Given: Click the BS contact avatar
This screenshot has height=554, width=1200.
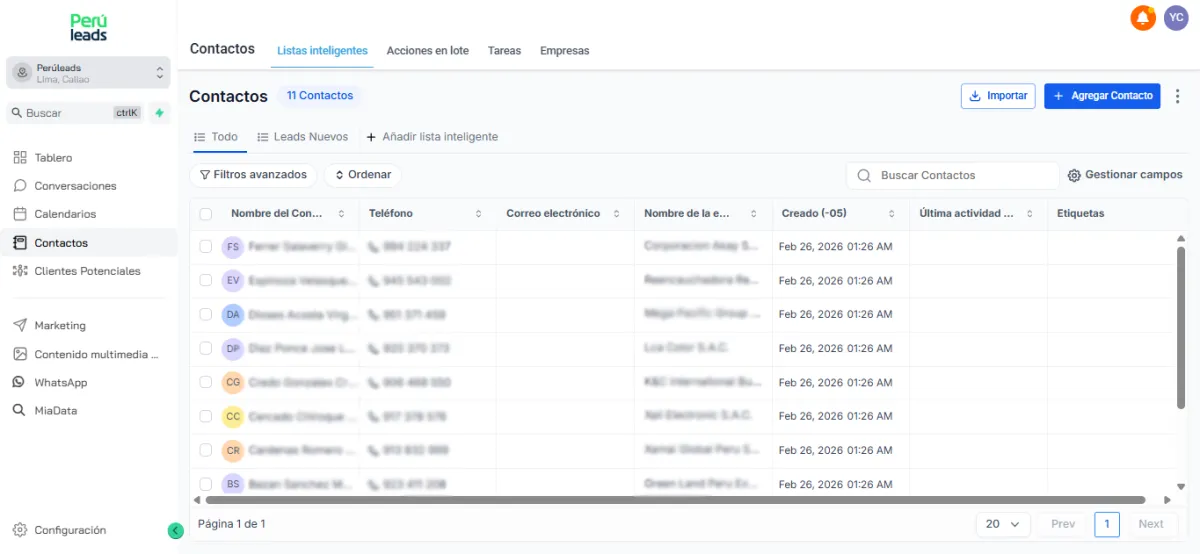Looking at the screenshot, I should point(233,484).
